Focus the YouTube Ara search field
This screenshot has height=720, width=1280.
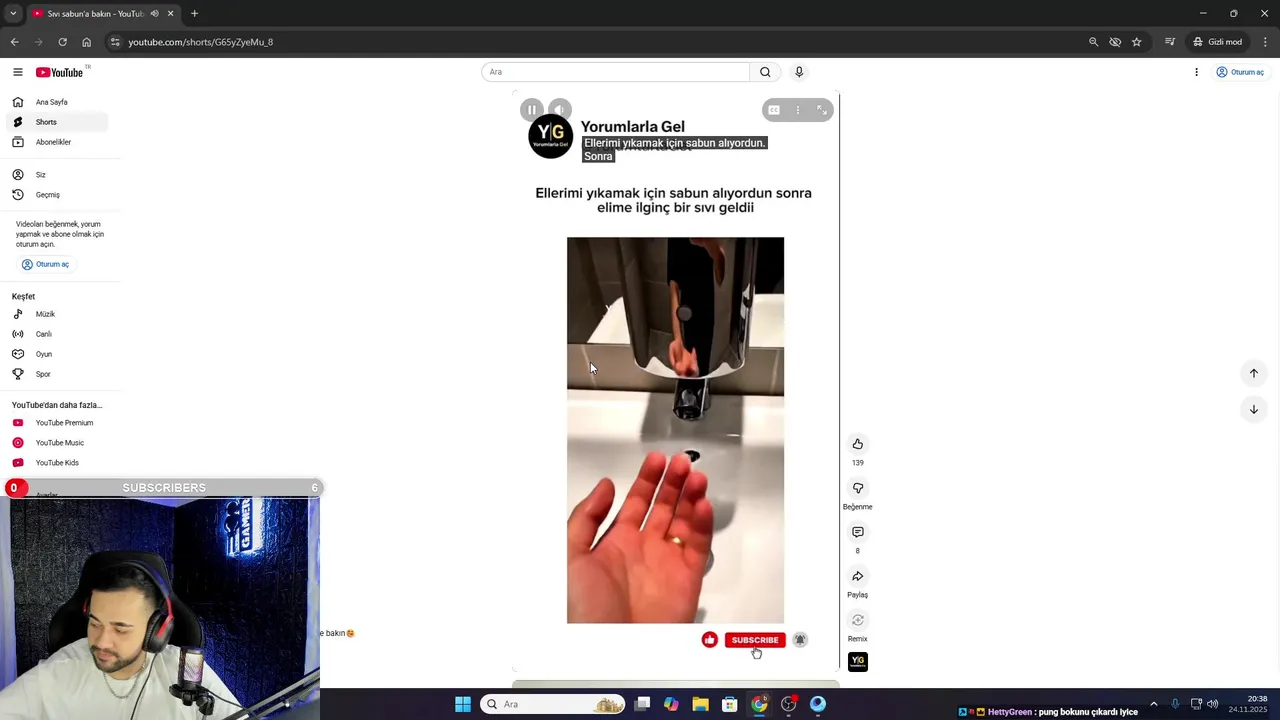pos(615,72)
